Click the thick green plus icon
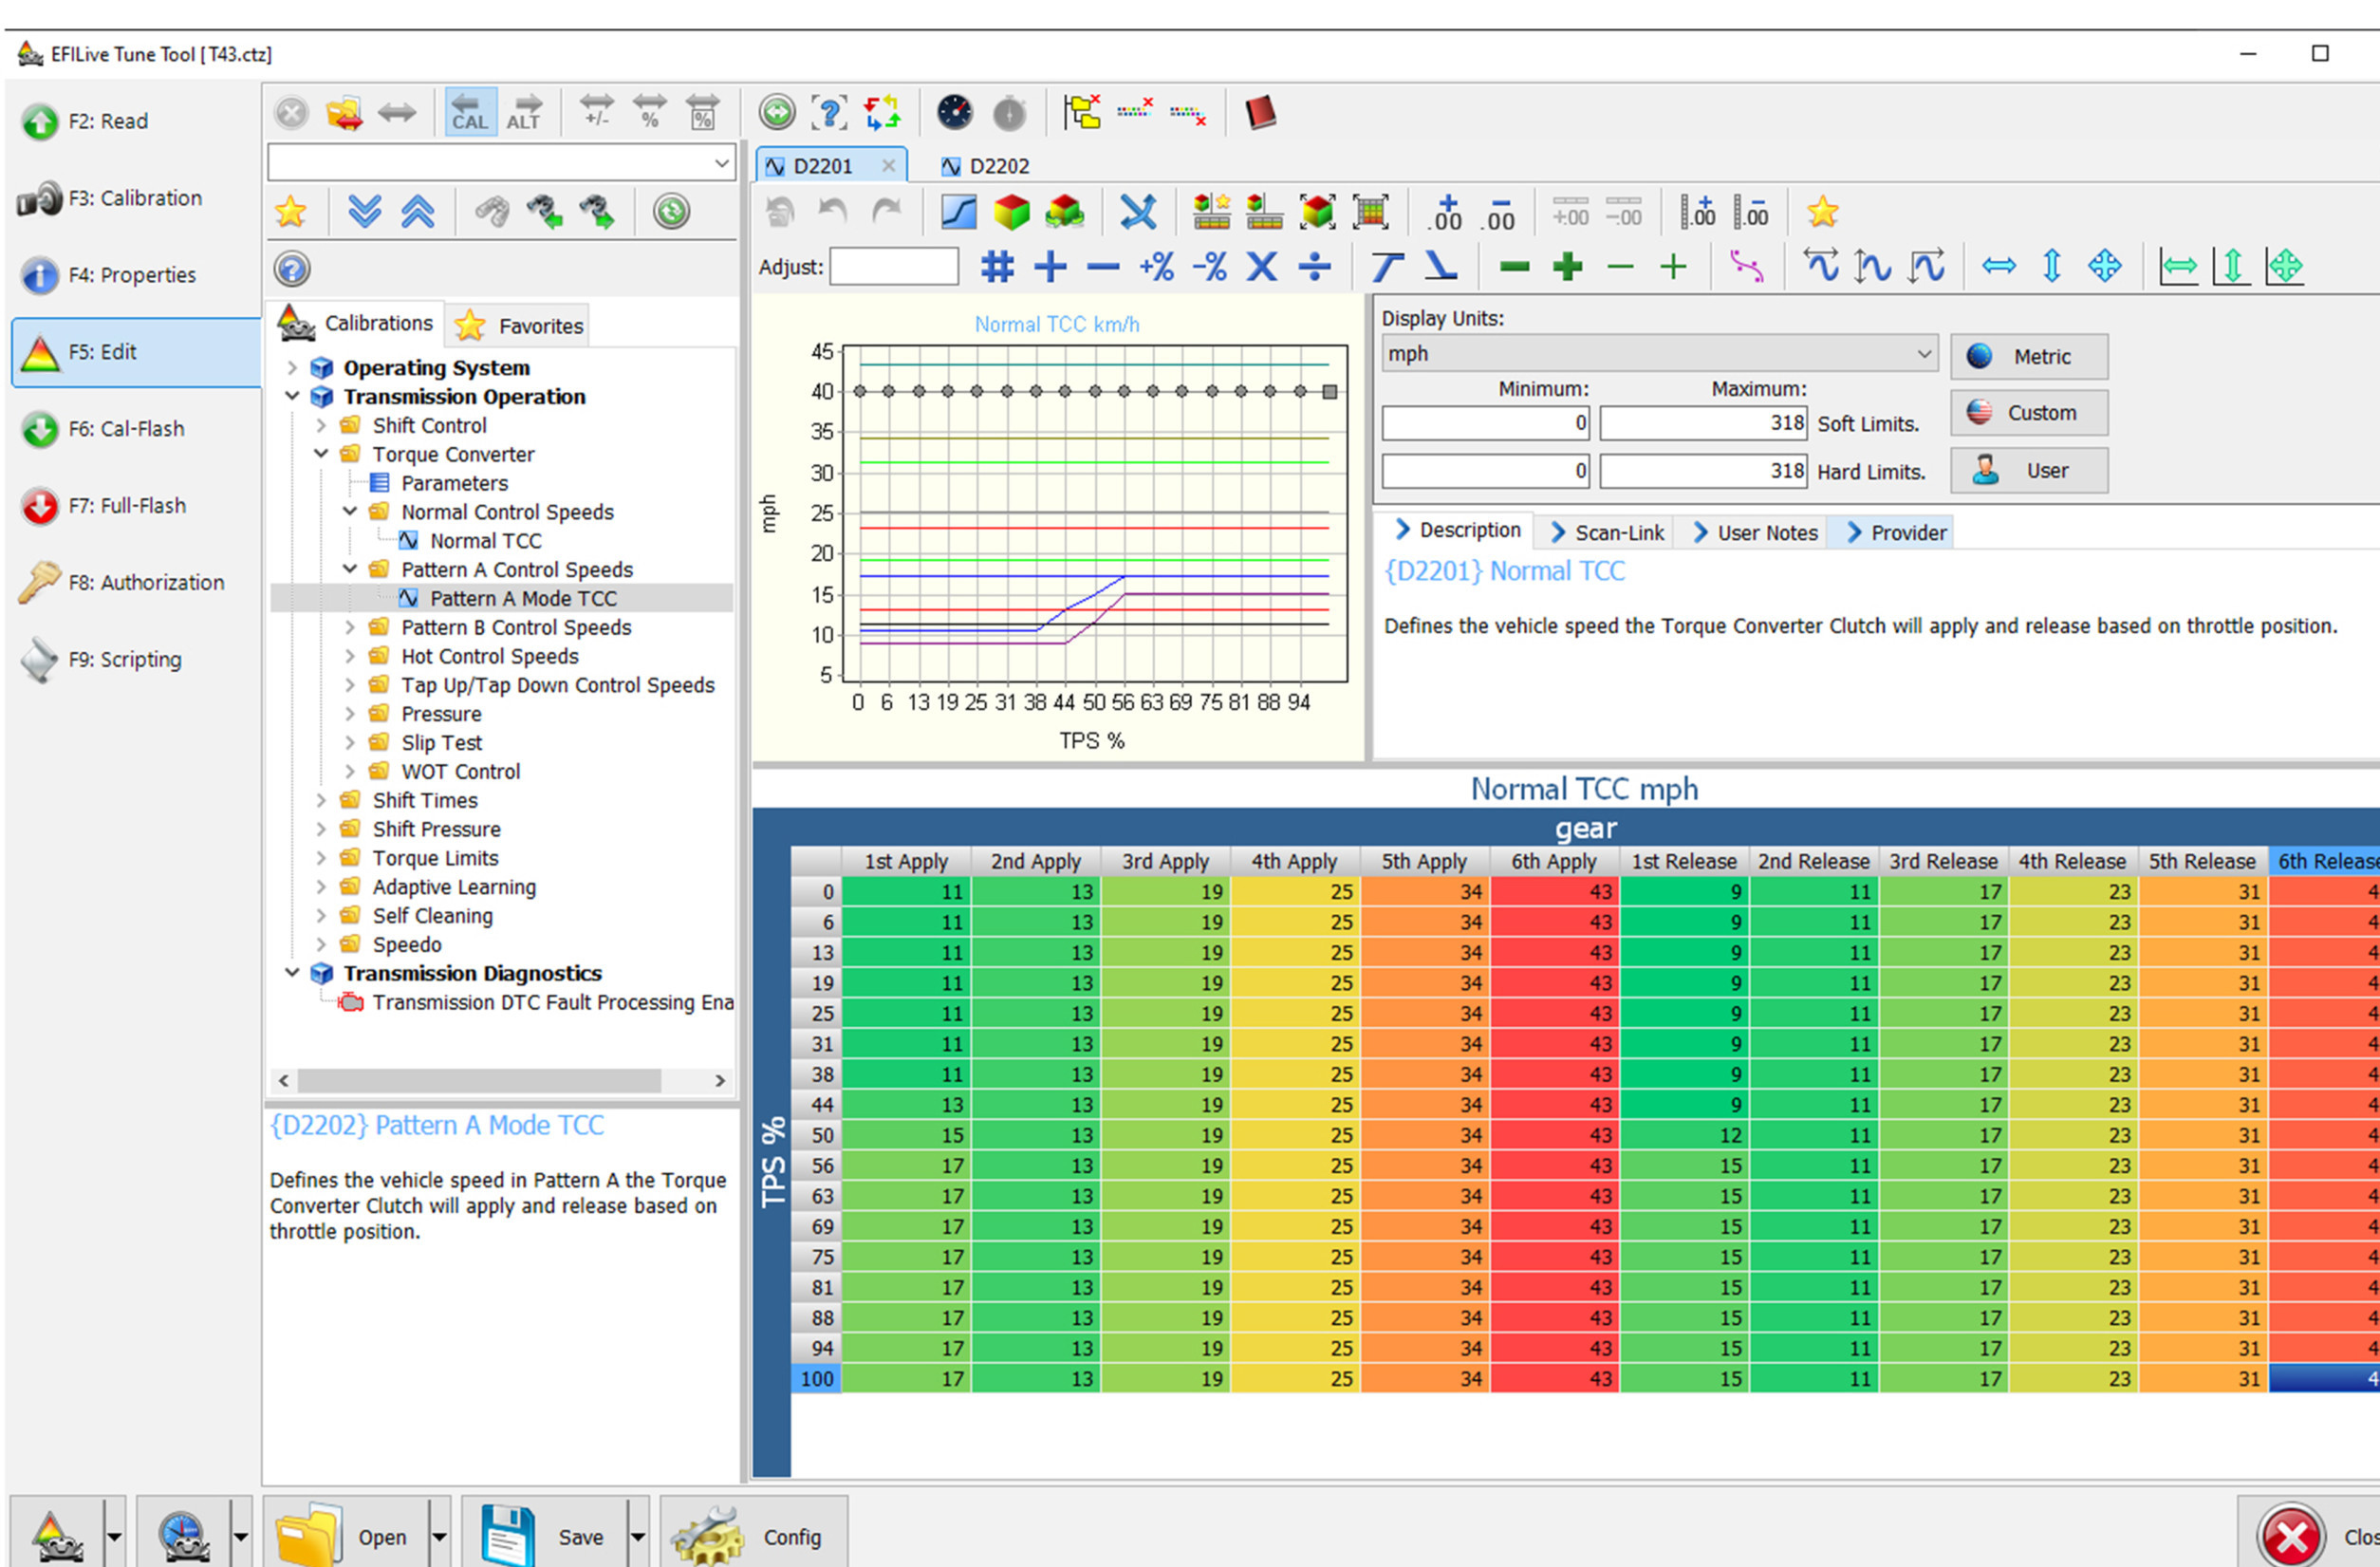Viewport: 2380px width, 1567px height. click(1567, 266)
